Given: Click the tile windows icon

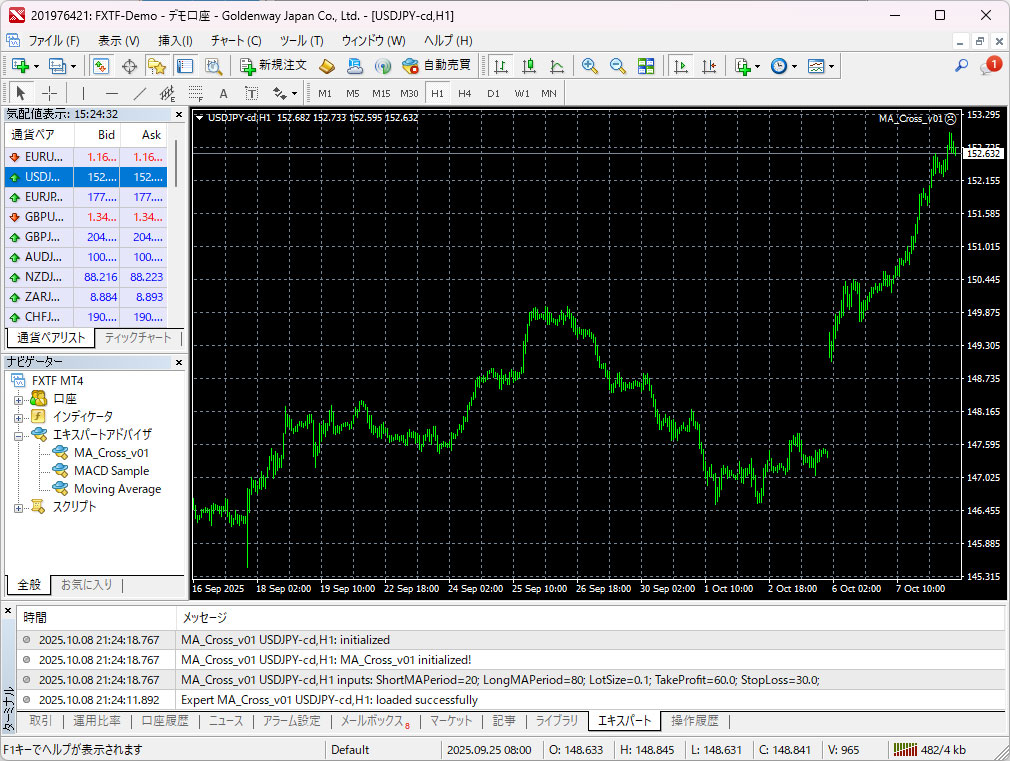Looking at the screenshot, I should tap(646, 66).
